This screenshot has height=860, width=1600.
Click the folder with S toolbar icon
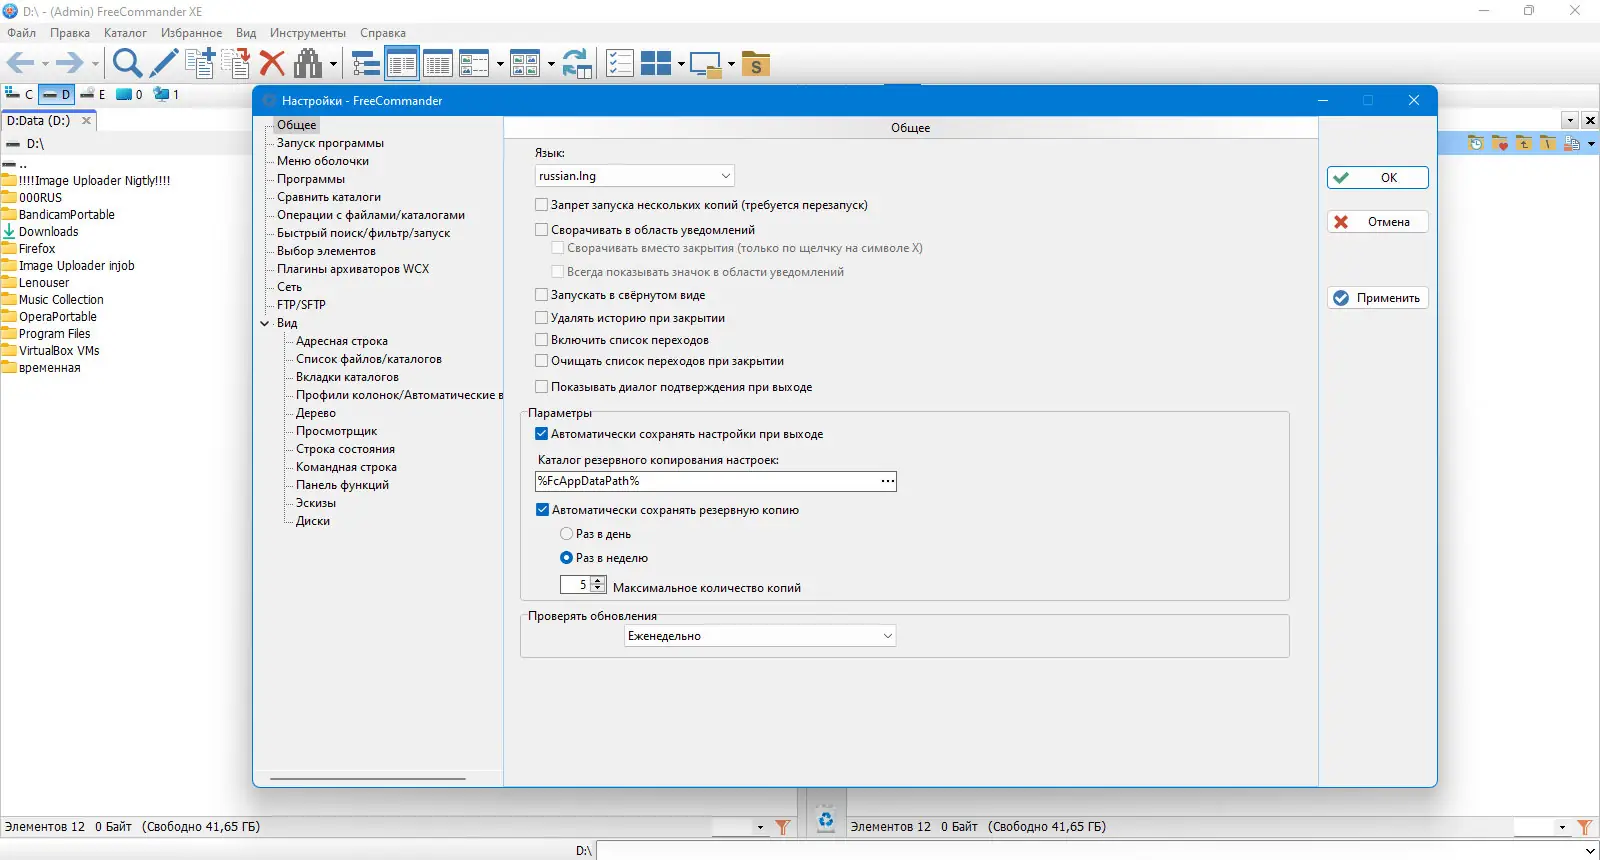(756, 64)
